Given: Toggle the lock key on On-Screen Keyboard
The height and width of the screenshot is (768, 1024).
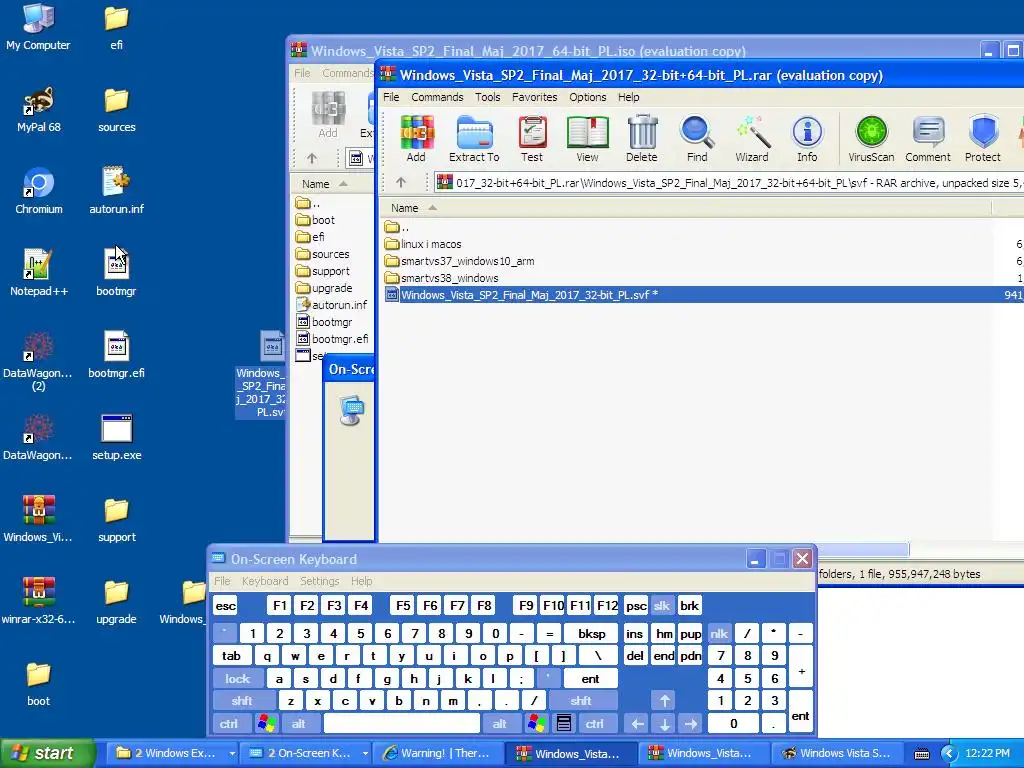Looking at the screenshot, I should pyautogui.click(x=238, y=679).
